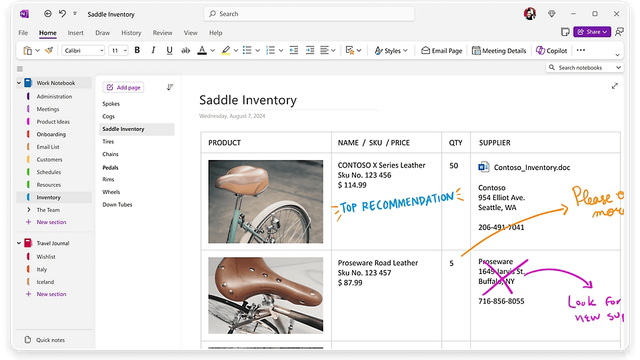640x360 pixels.
Task: Click the paragraph alignment icon
Action: pyautogui.click(x=324, y=50)
